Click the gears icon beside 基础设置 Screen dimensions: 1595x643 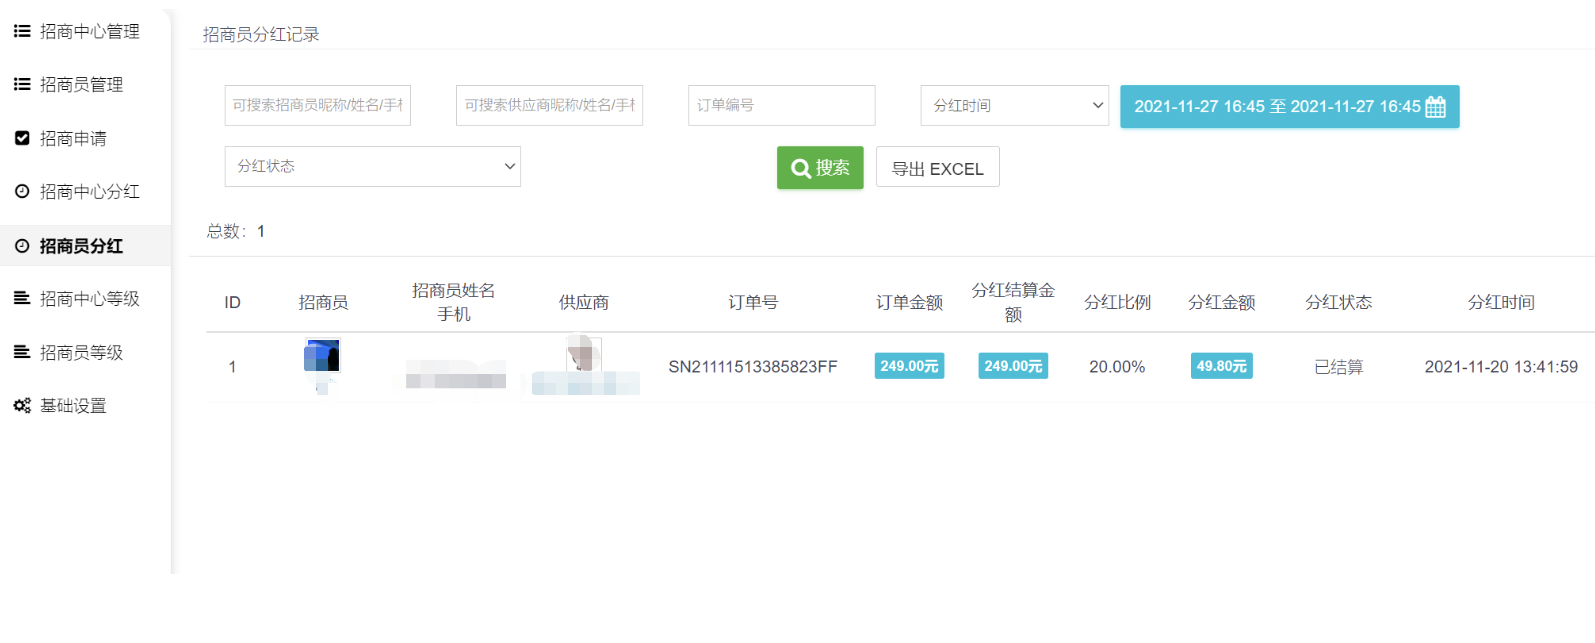click(21, 405)
